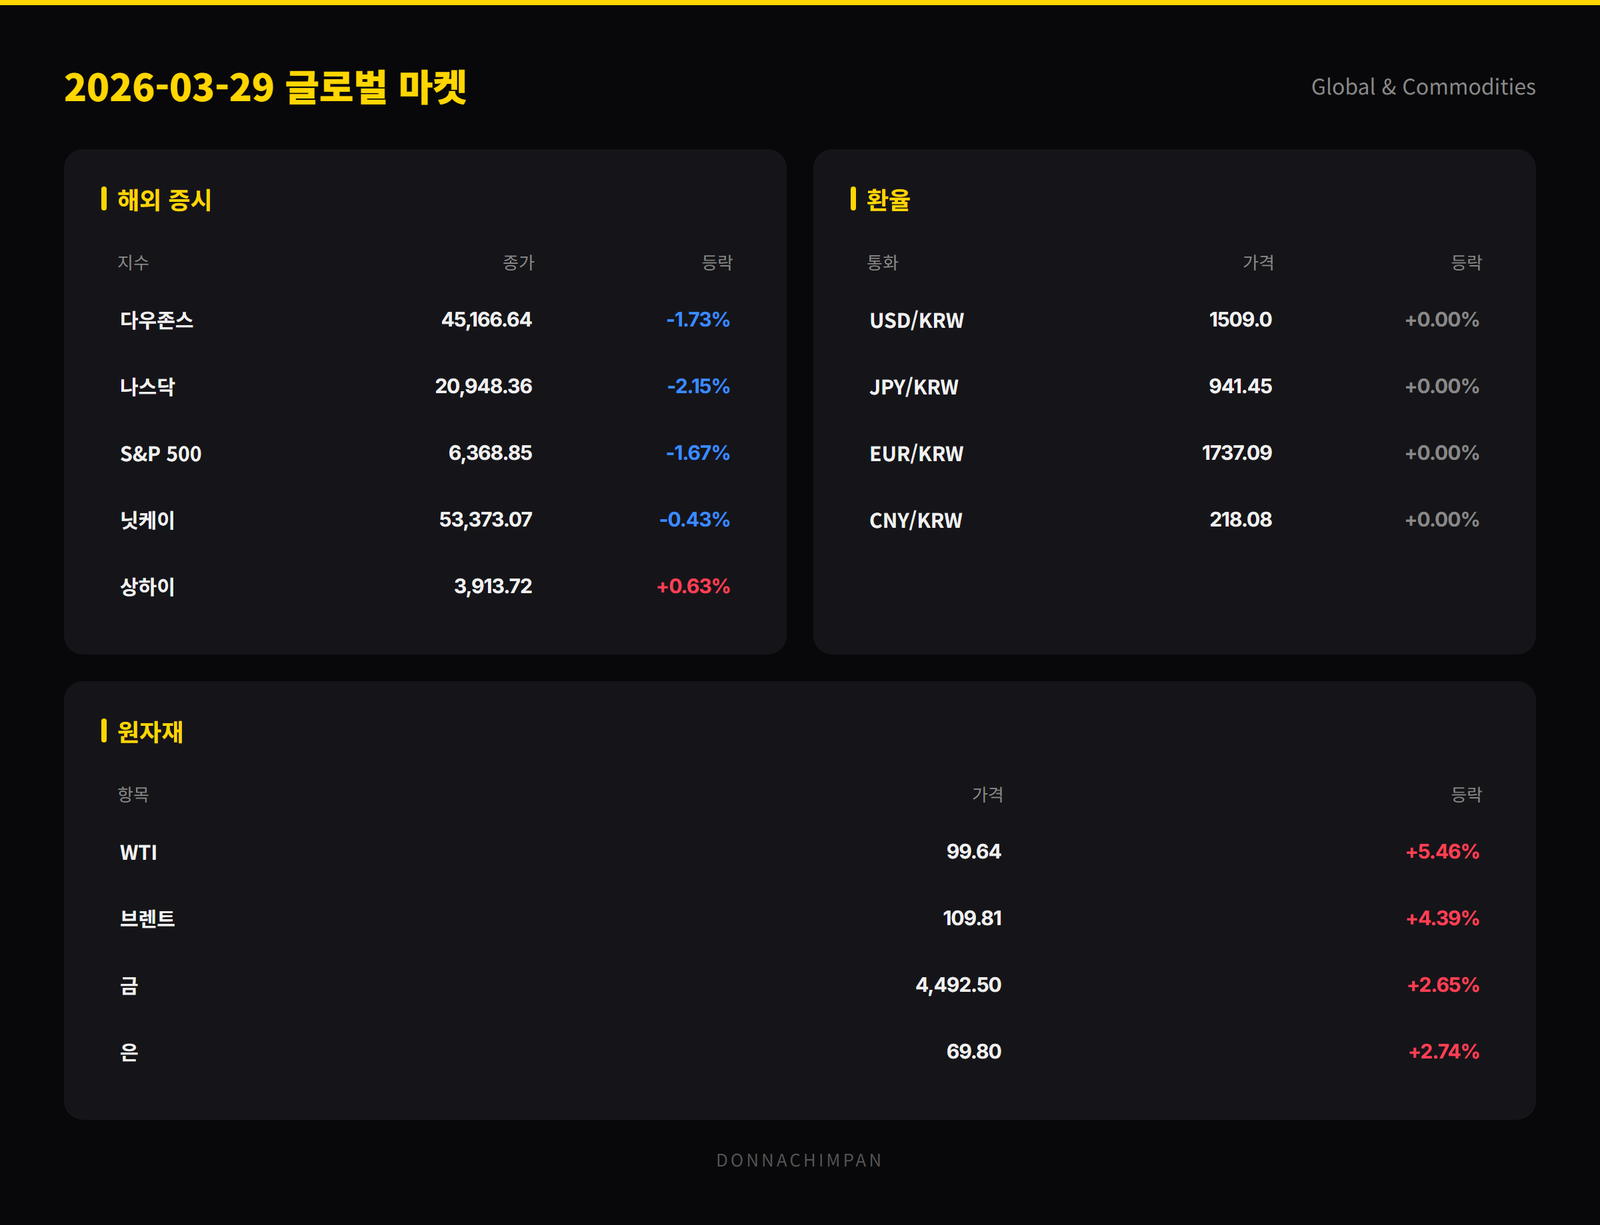This screenshot has height=1225, width=1600.
Task: Click the CNY/KRW currency label
Action: coord(914,519)
